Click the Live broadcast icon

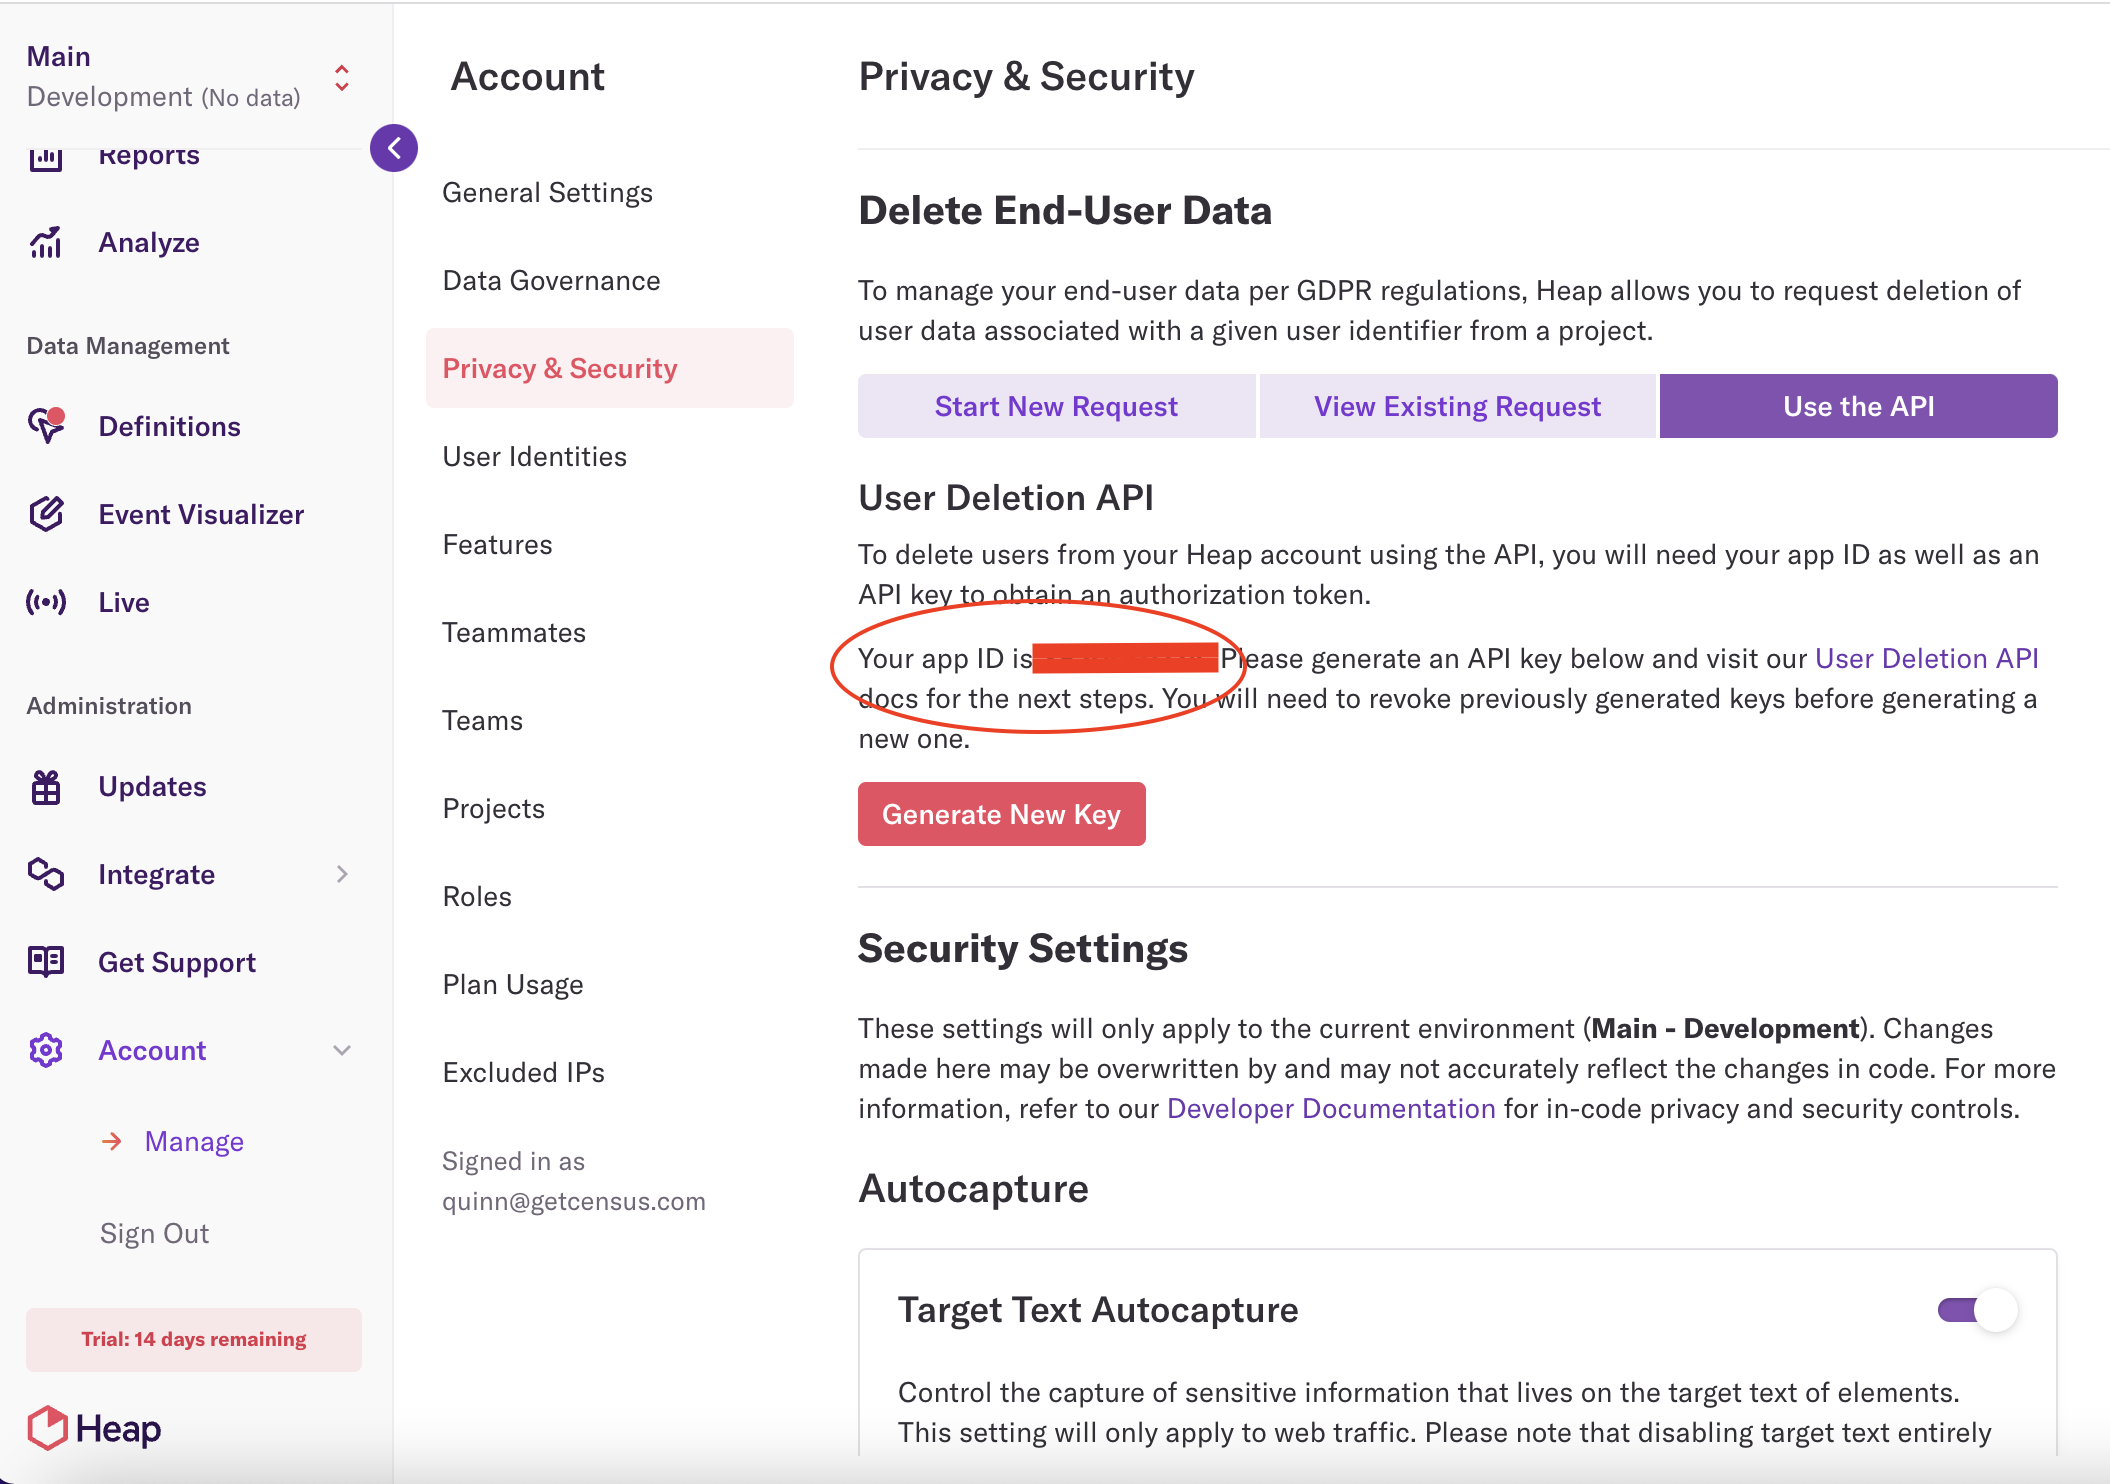tap(46, 602)
